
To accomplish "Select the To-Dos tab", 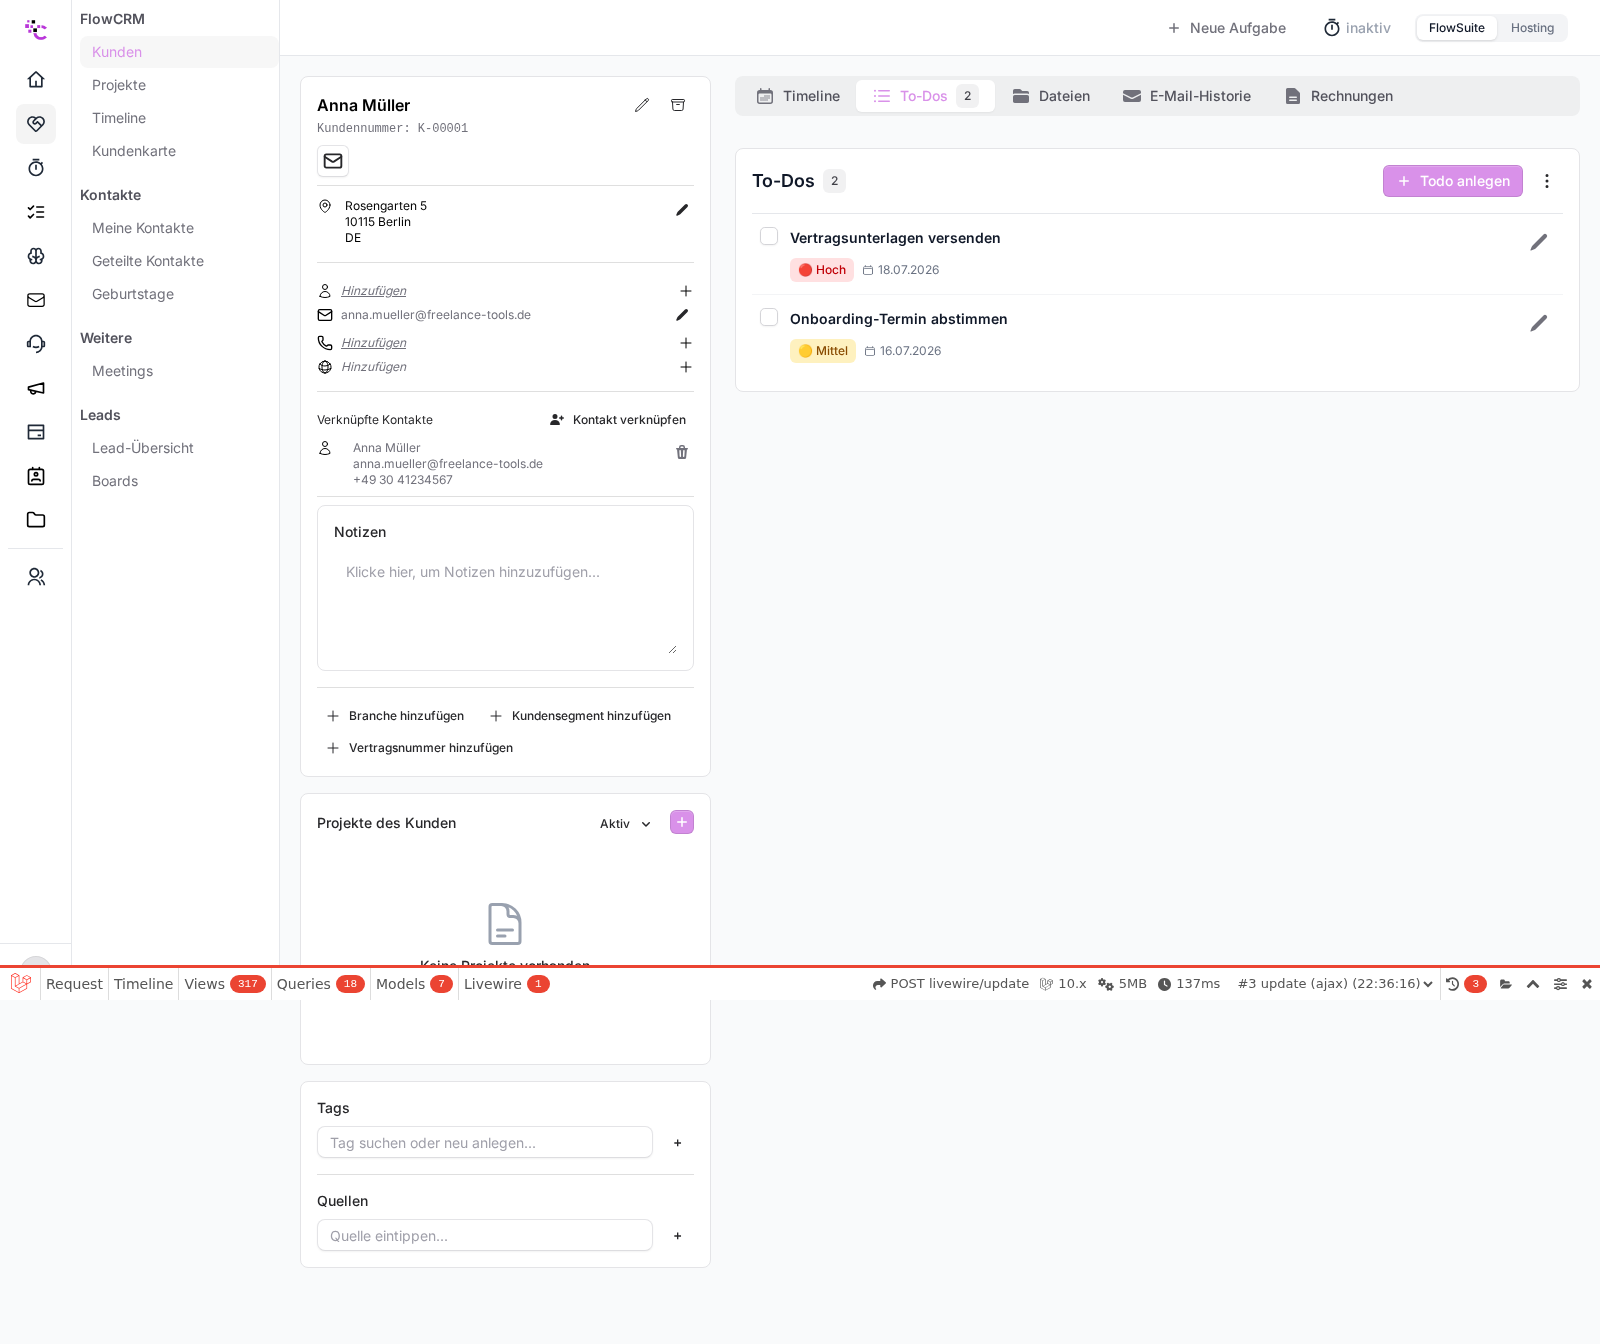I will [925, 96].
